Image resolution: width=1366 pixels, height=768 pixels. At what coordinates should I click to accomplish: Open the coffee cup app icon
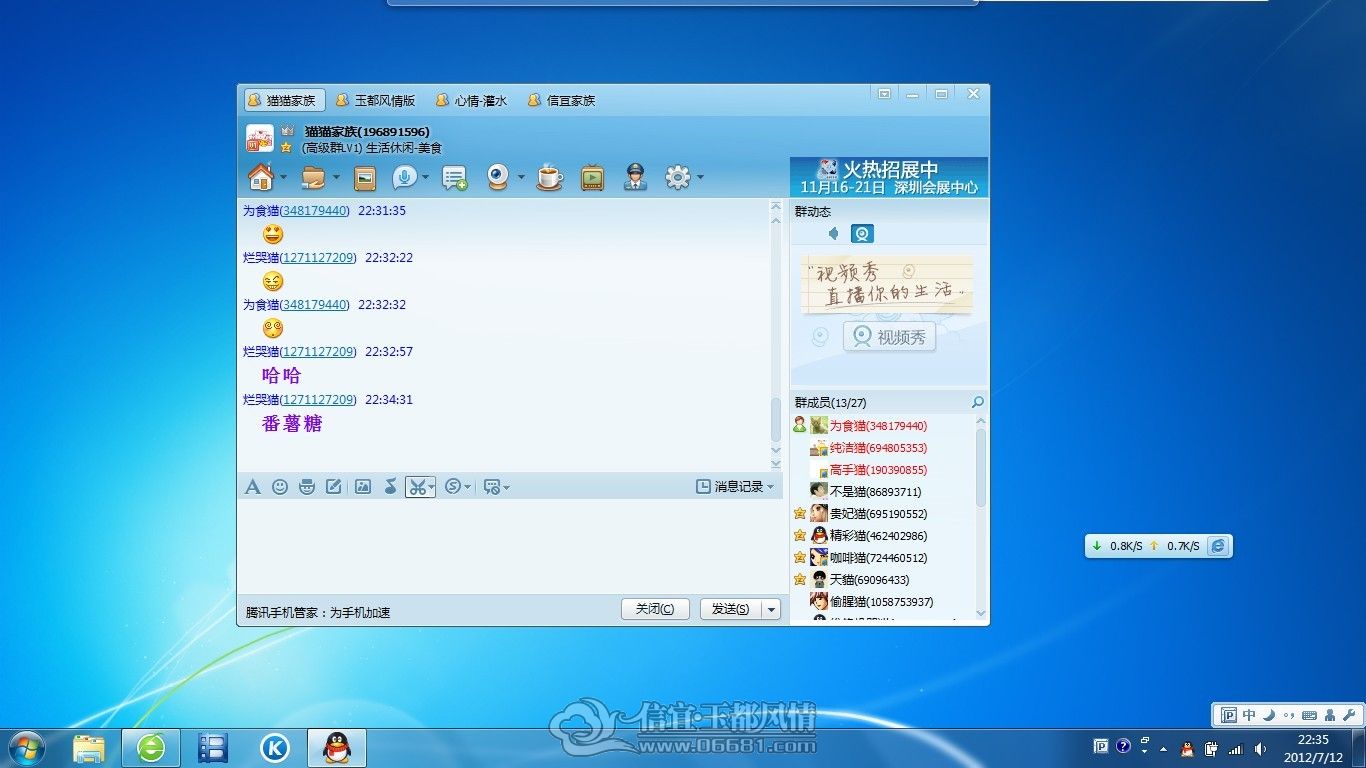549,178
